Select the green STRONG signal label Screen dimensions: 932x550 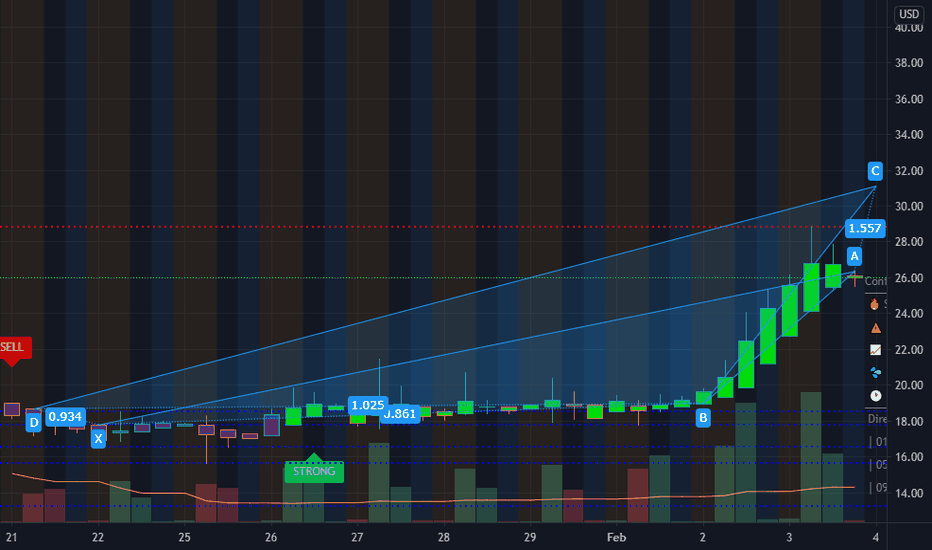[x=314, y=472]
